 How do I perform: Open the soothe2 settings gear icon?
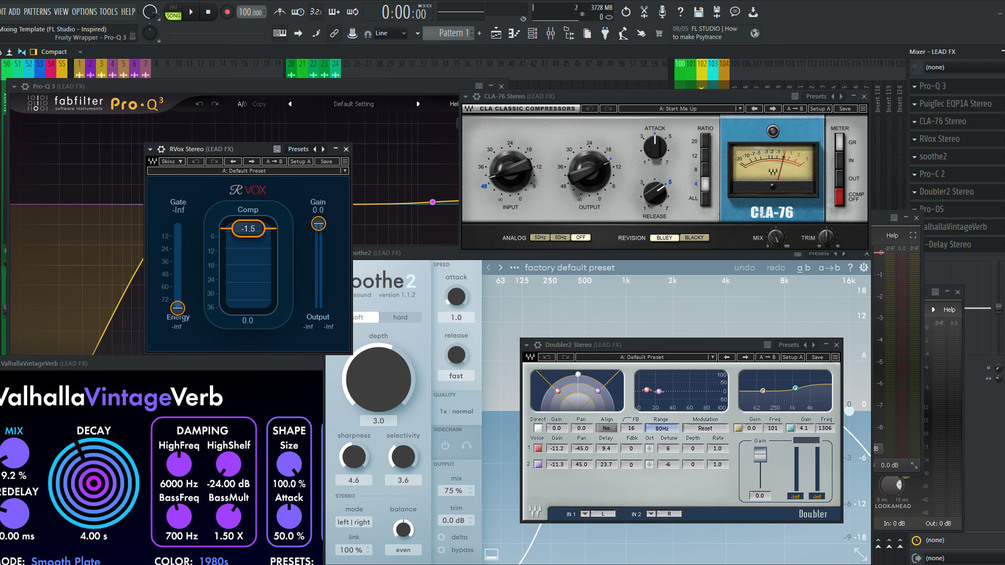[863, 268]
